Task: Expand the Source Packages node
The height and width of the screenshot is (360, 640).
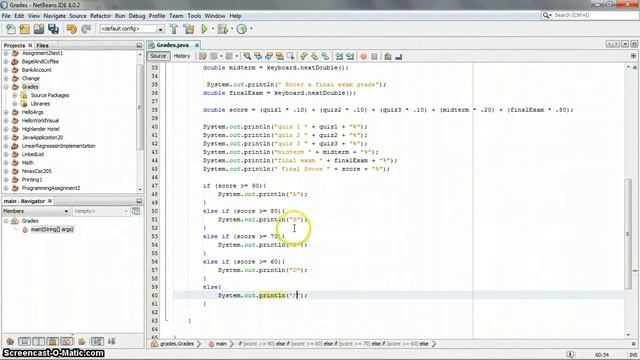Action: pyautogui.click(x=15, y=96)
